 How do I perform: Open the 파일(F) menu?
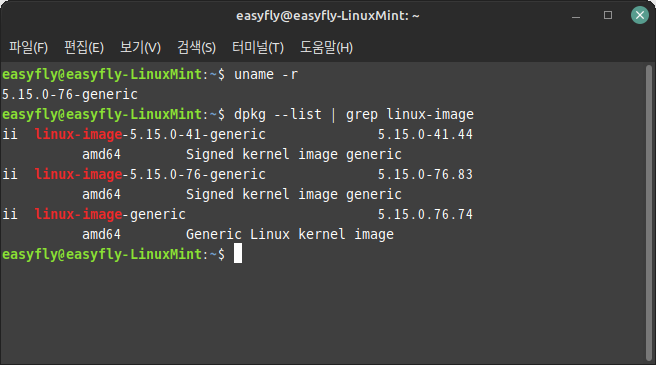pos(28,47)
